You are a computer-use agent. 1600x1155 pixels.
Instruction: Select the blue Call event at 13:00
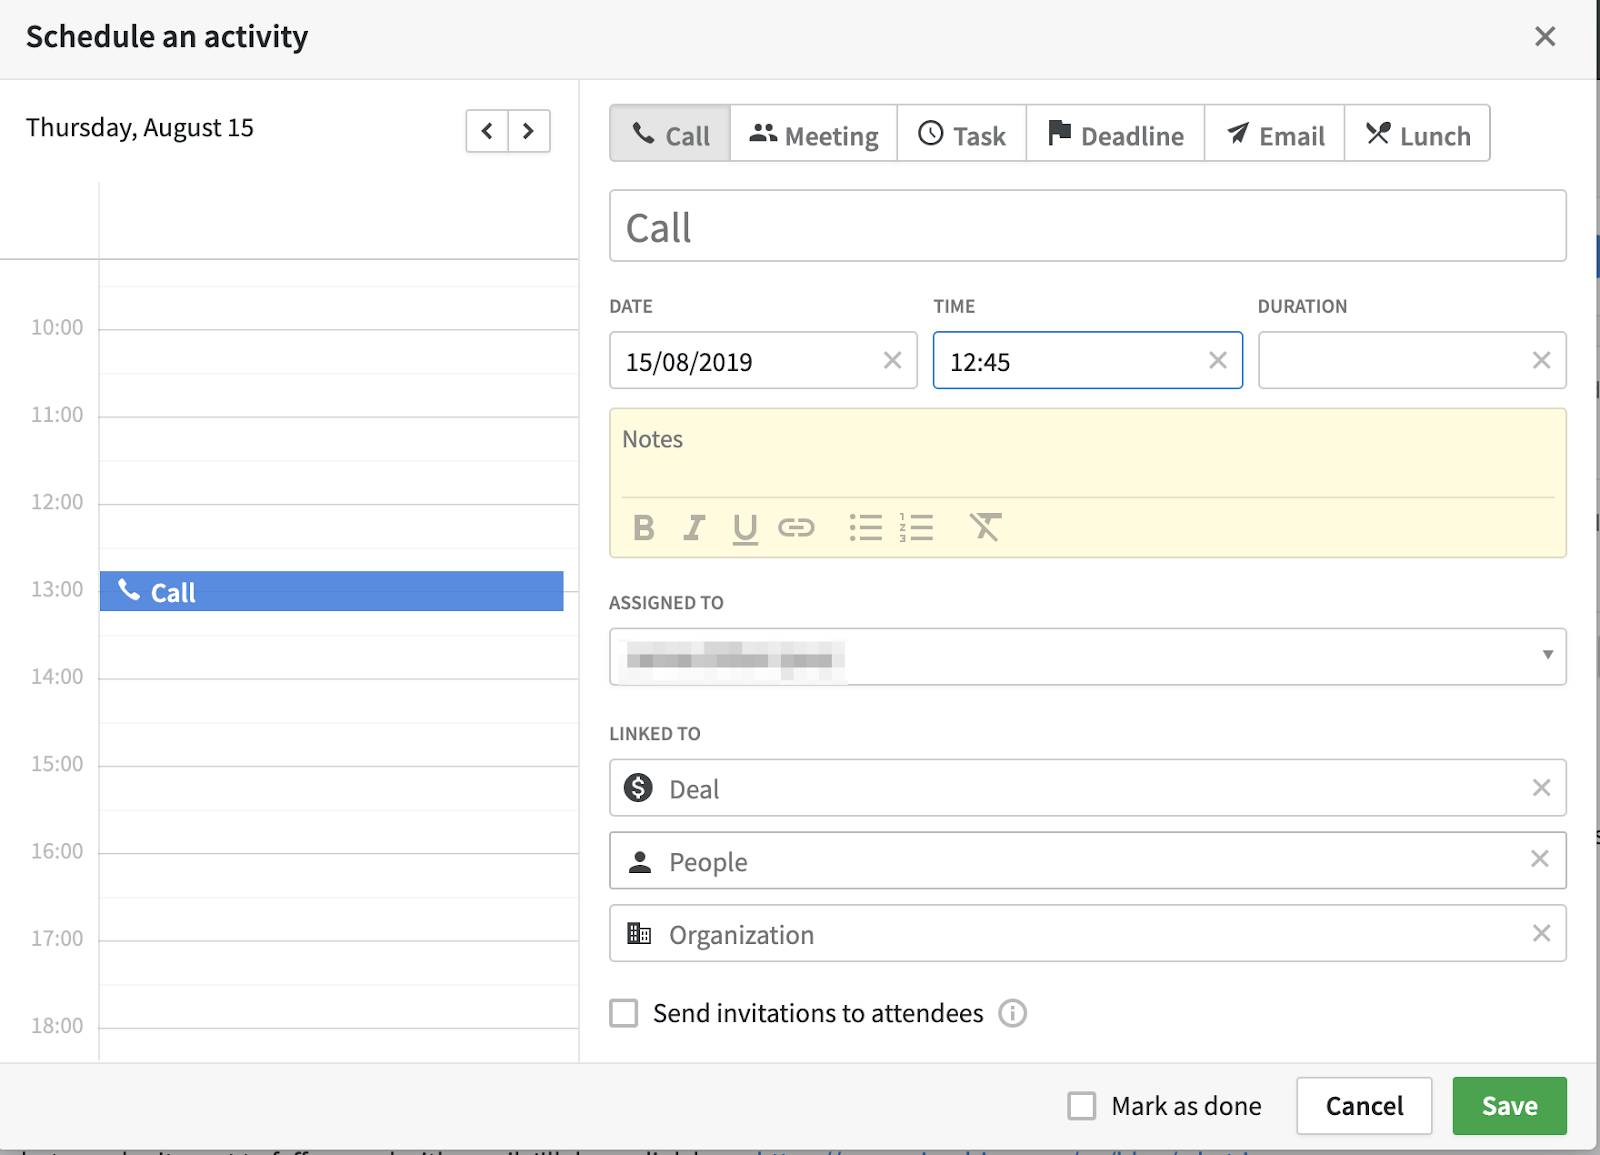(331, 591)
